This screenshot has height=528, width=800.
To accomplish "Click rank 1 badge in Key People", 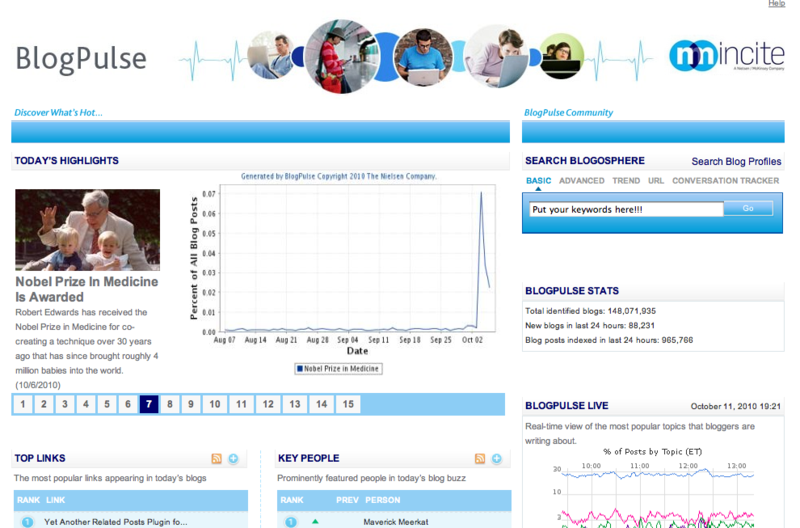I will click(290, 522).
